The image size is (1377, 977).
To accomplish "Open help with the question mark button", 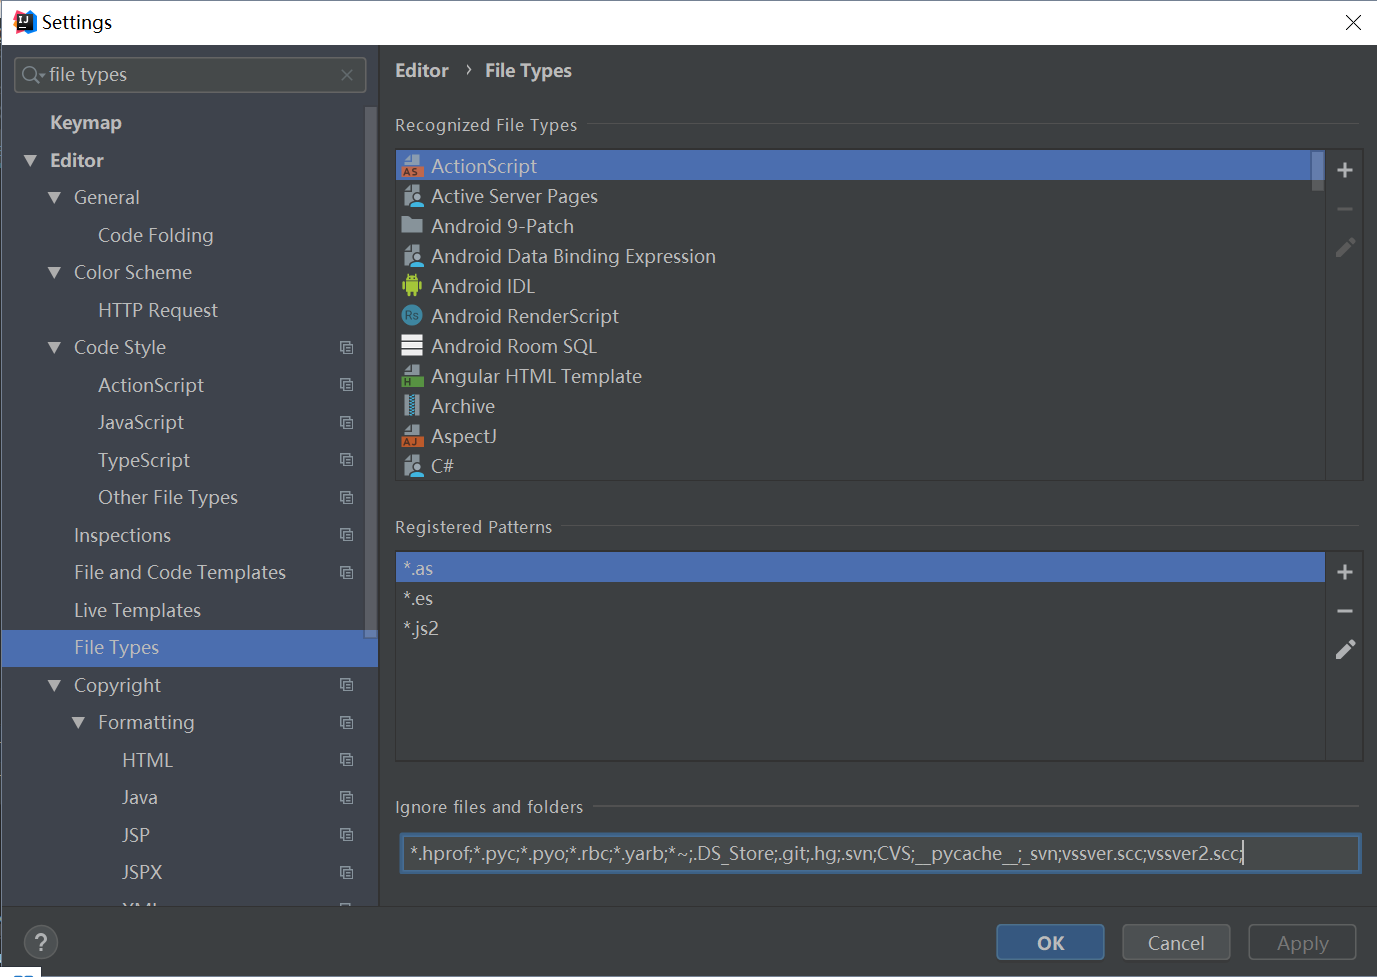I will point(41,942).
